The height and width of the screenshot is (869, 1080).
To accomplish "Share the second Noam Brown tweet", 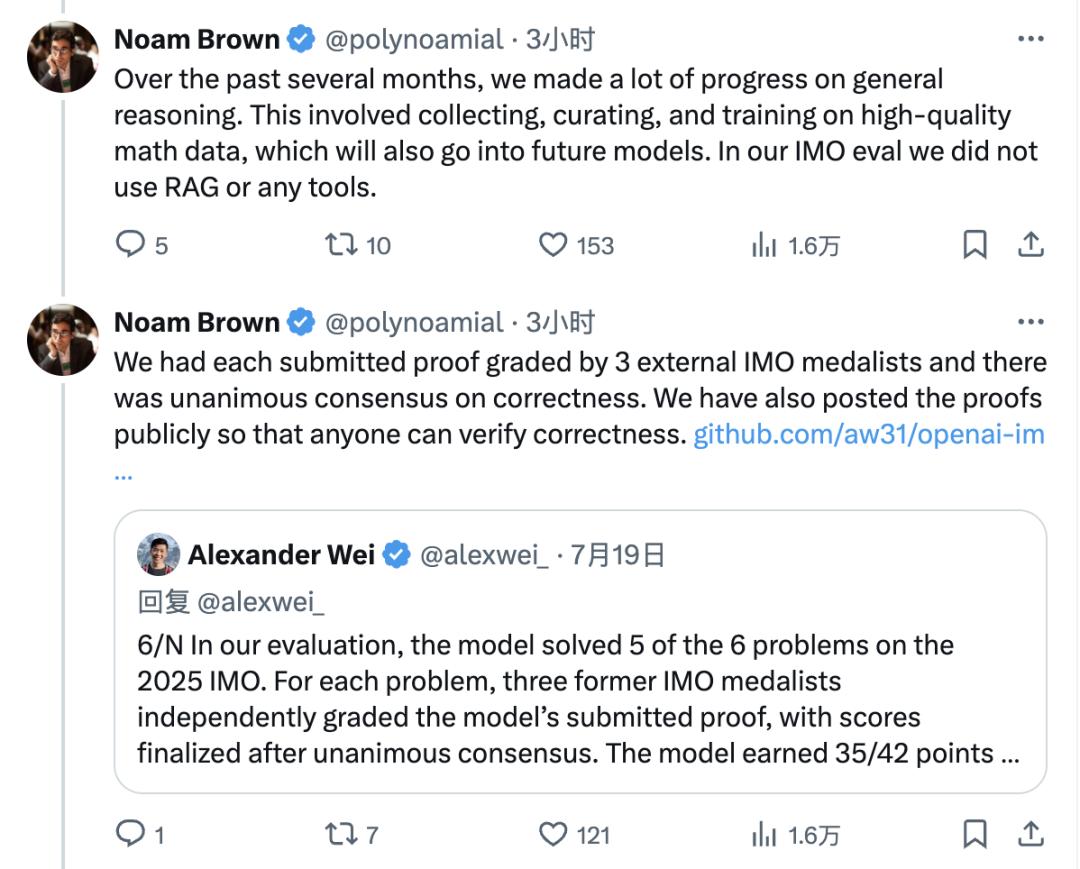I will tap(1030, 834).
